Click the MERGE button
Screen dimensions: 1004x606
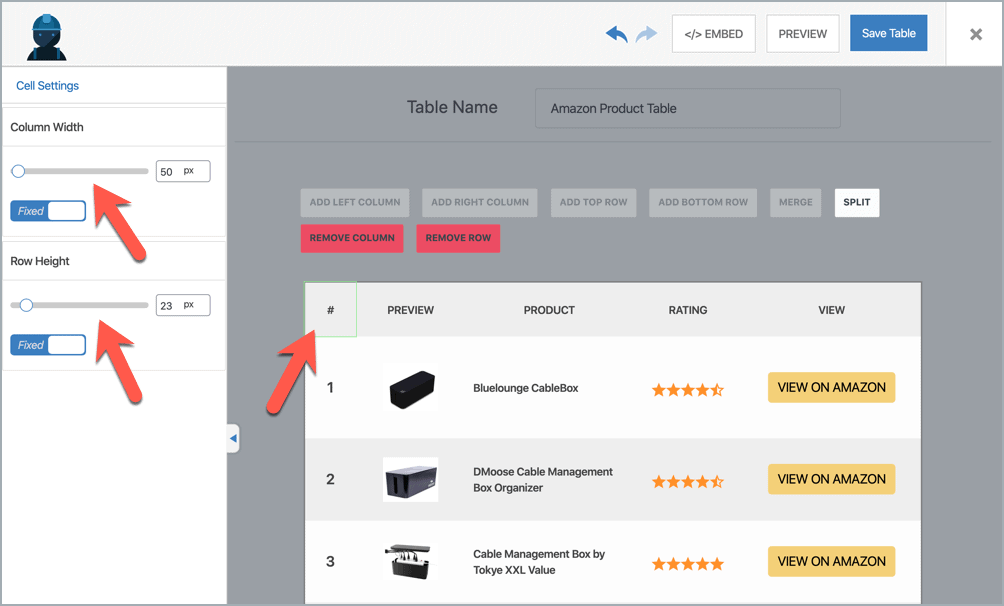(x=795, y=202)
